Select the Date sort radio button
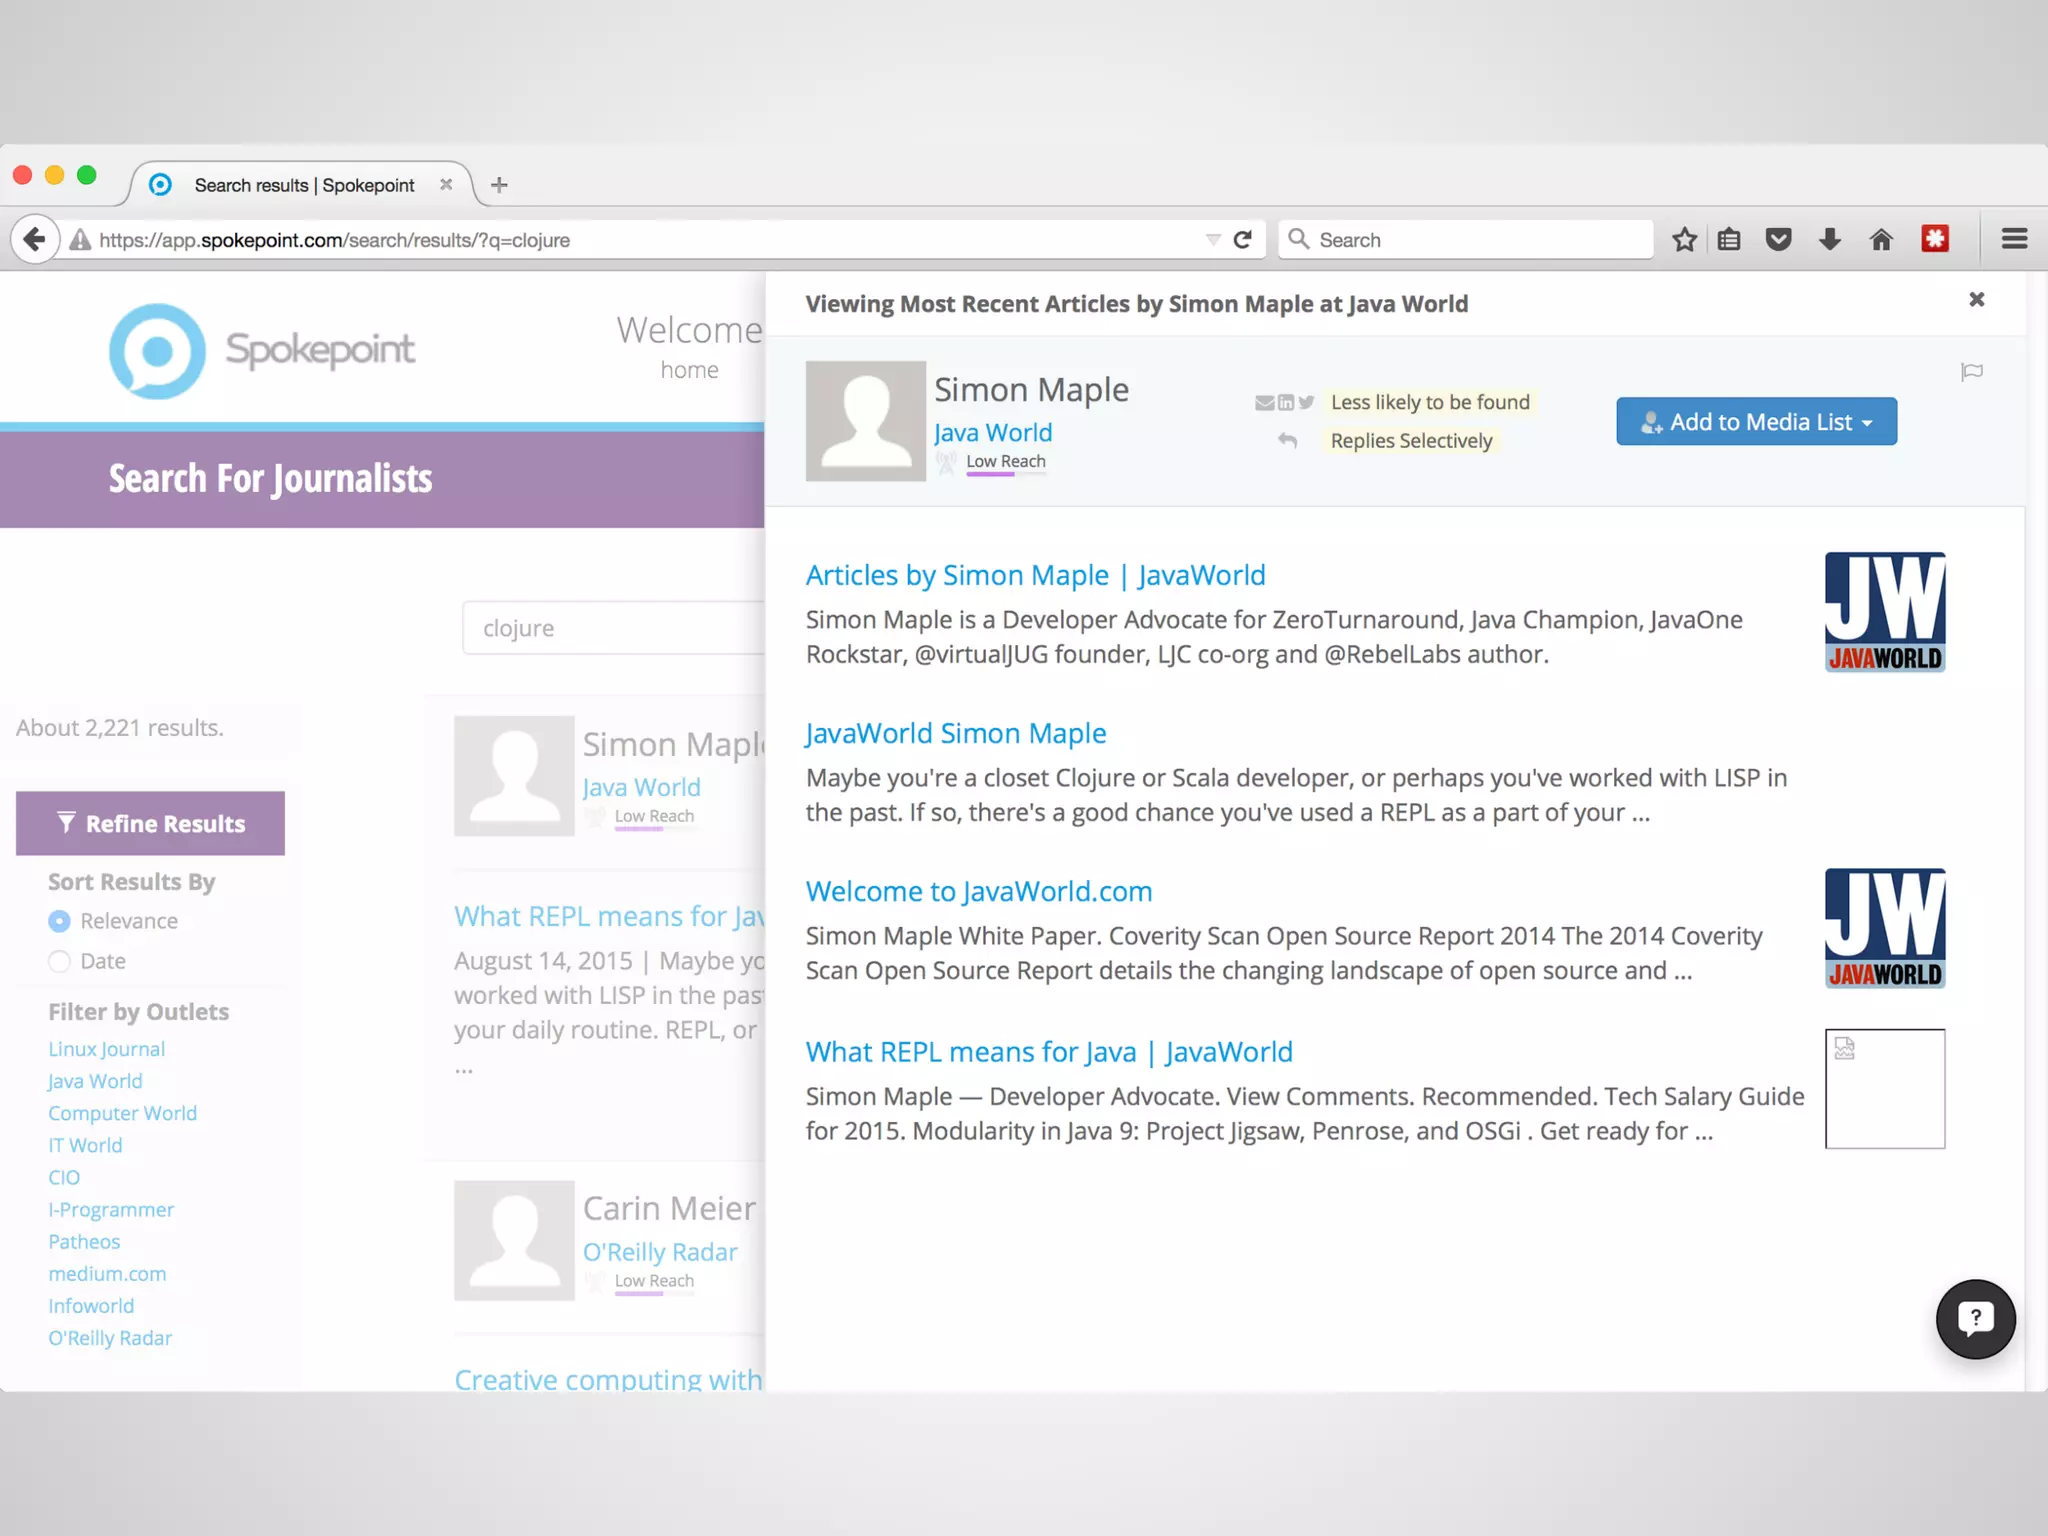Screen dimensions: 2048x1536 [60, 961]
